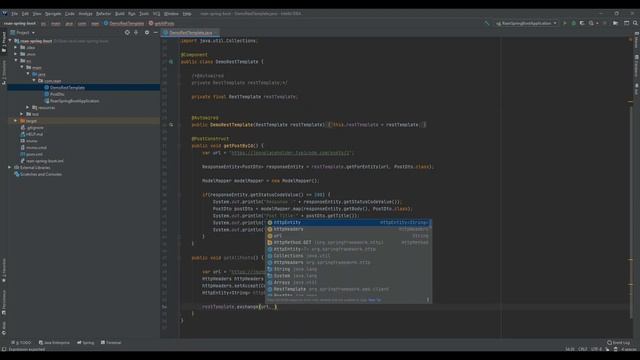Open the Structure tool window side tab
640x360 pixels.
coord(4,72)
